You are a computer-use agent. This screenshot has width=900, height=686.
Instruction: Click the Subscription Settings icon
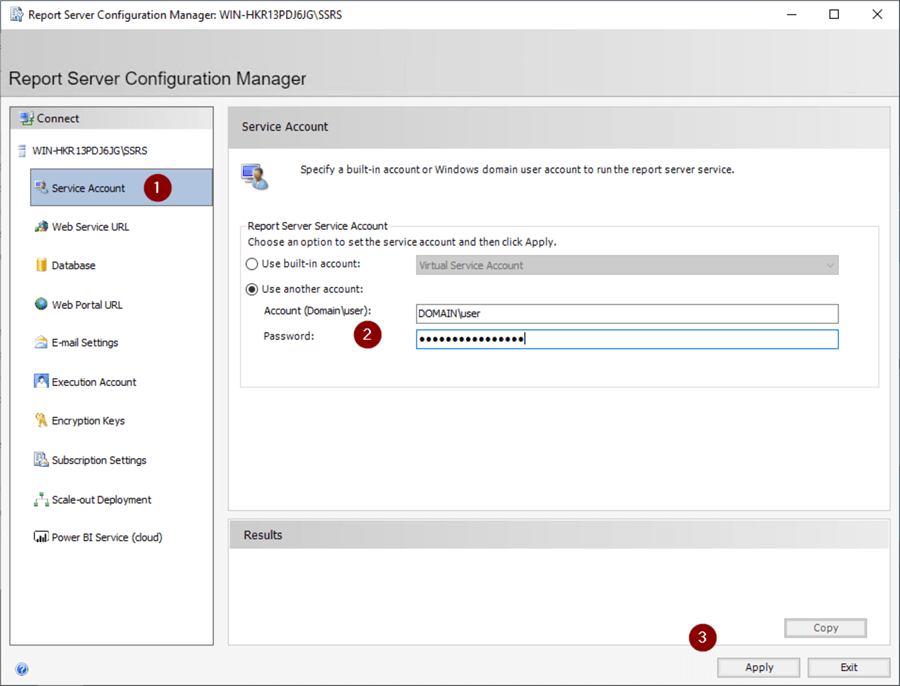click(42, 460)
